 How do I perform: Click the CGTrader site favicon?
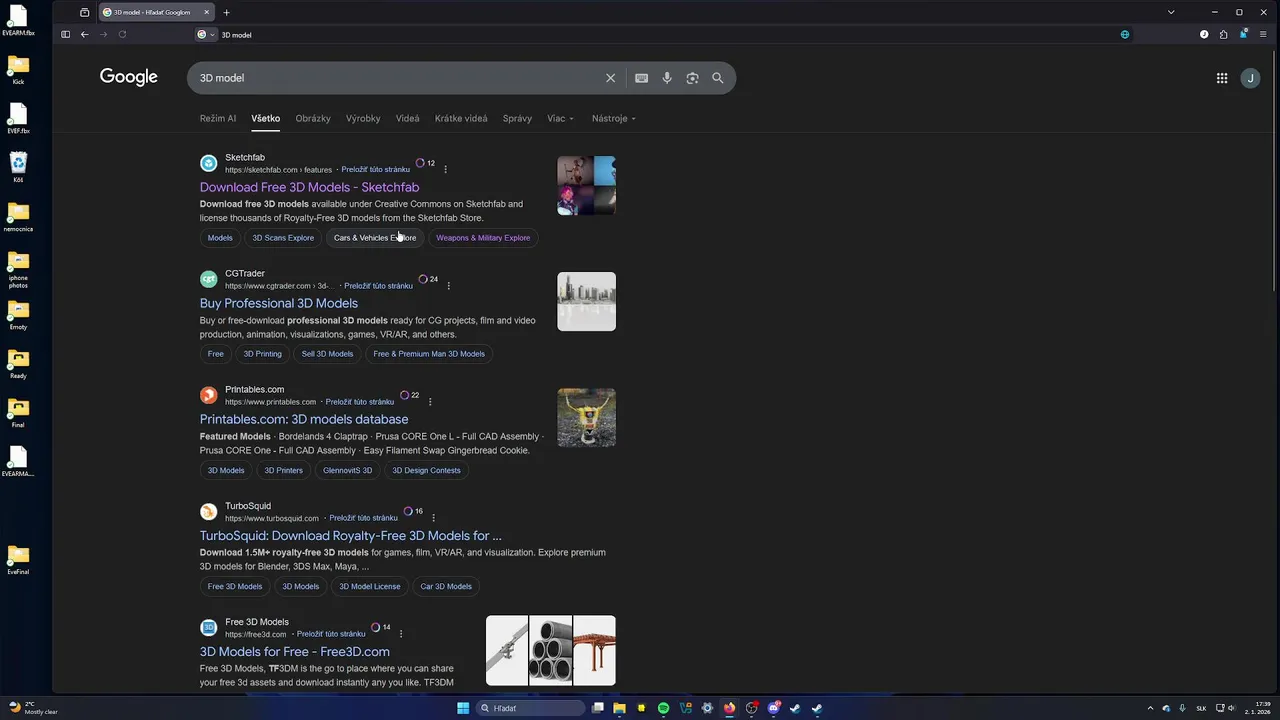208,279
